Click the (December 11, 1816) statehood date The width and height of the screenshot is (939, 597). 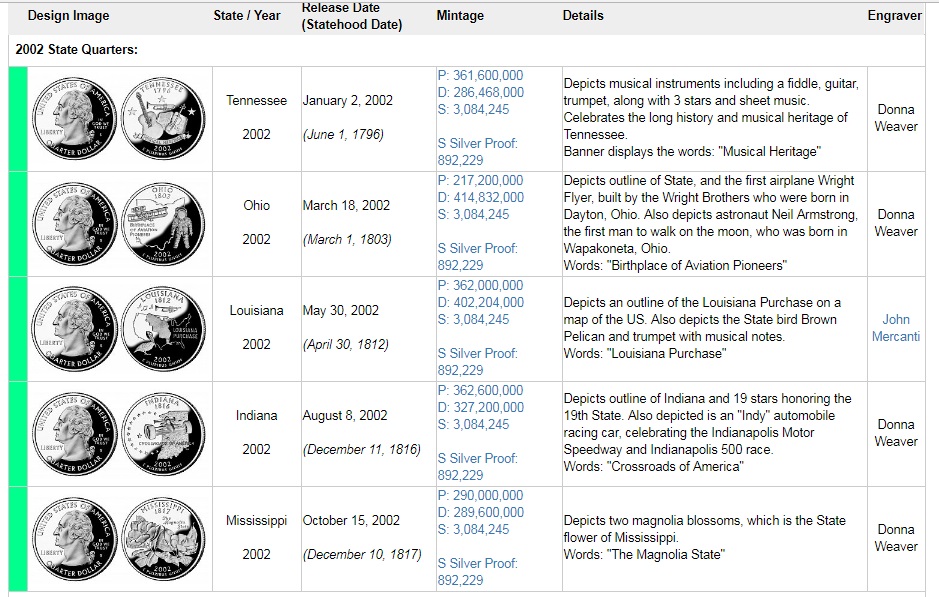point(362,449)
